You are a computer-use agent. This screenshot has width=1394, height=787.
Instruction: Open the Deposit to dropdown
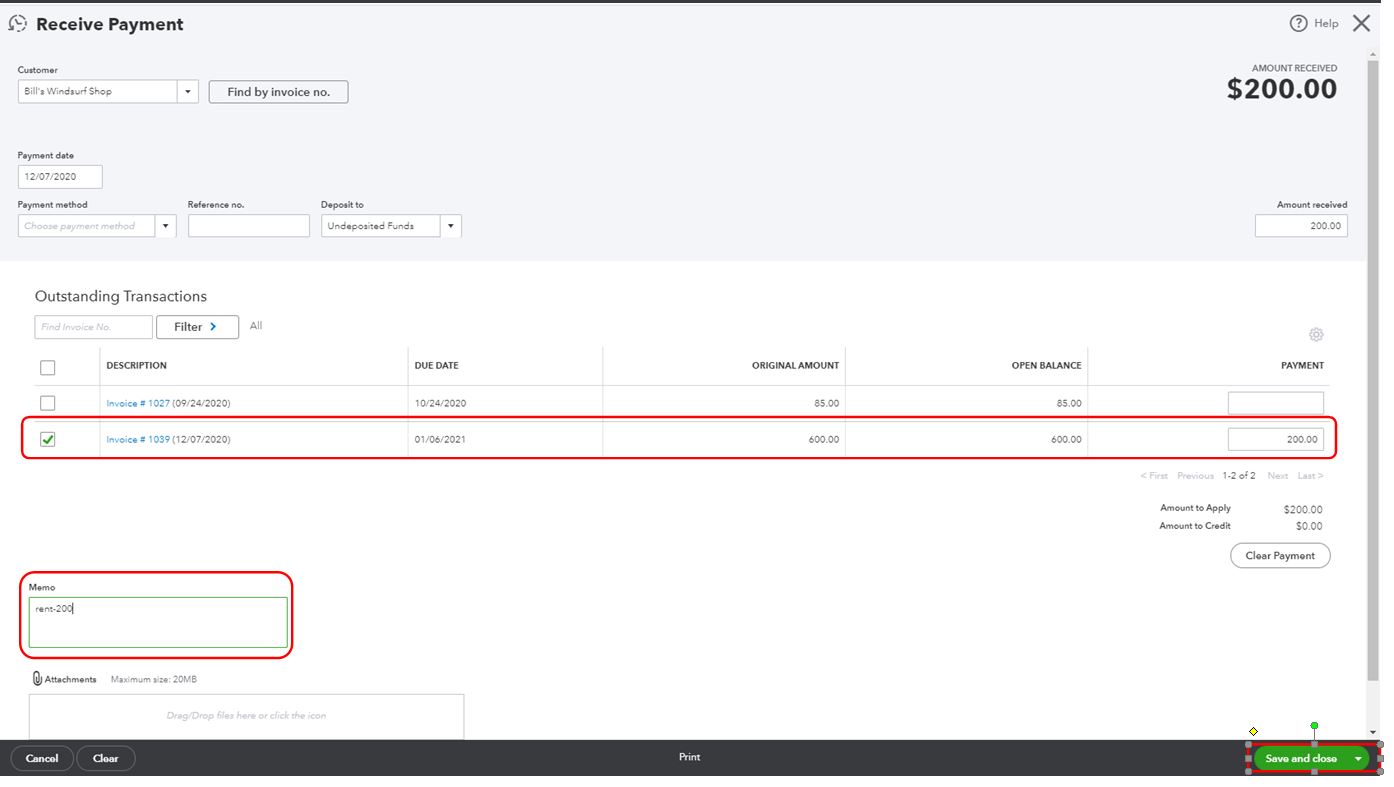(x=451, y=225)
